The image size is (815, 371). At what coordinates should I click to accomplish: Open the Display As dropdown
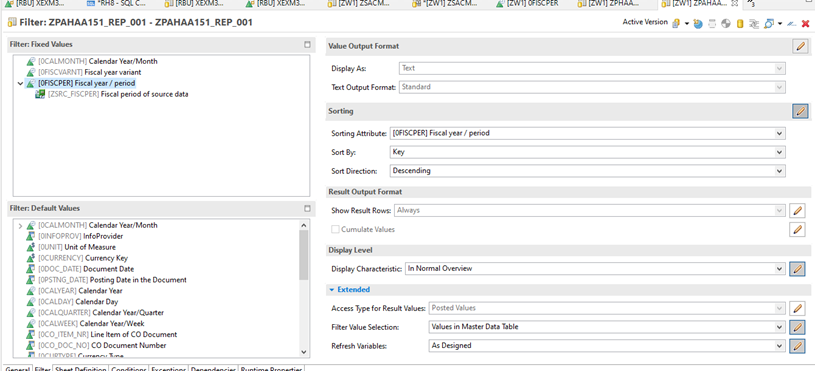(592, 68)
